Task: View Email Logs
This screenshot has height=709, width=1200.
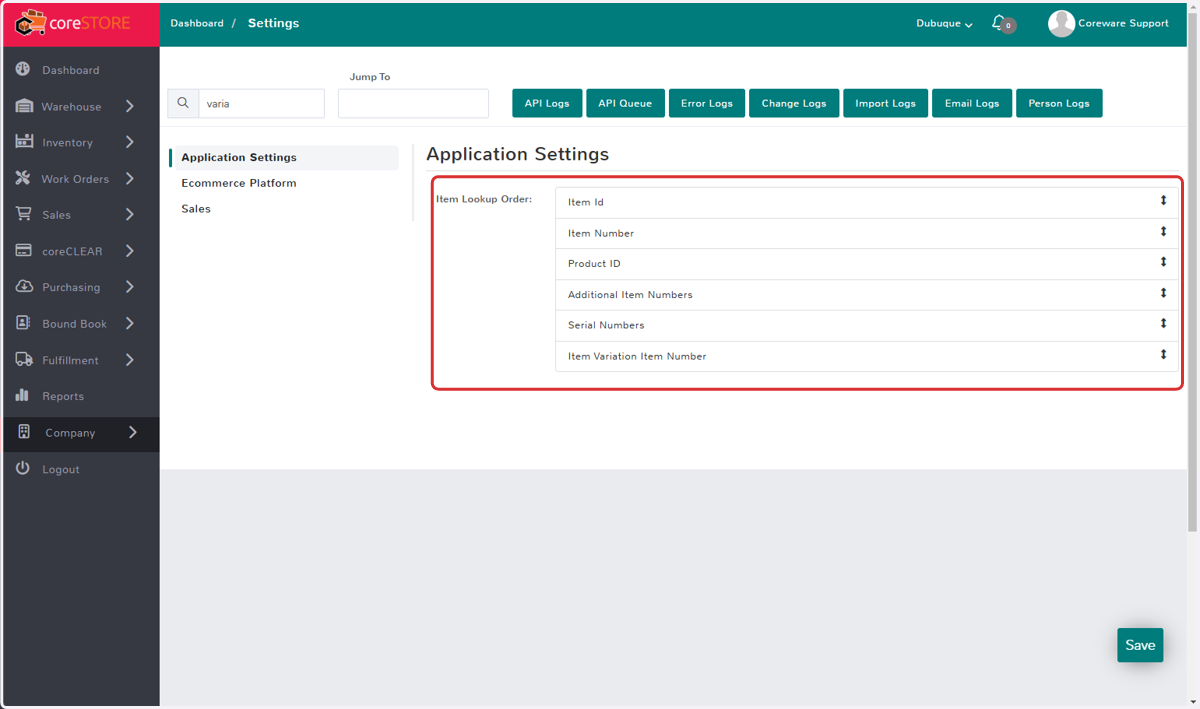Action: click(x=972, y=103)
